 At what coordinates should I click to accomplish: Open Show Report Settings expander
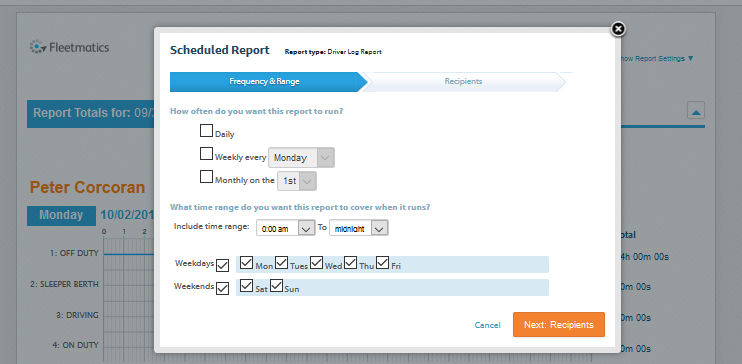click(656, 59)
